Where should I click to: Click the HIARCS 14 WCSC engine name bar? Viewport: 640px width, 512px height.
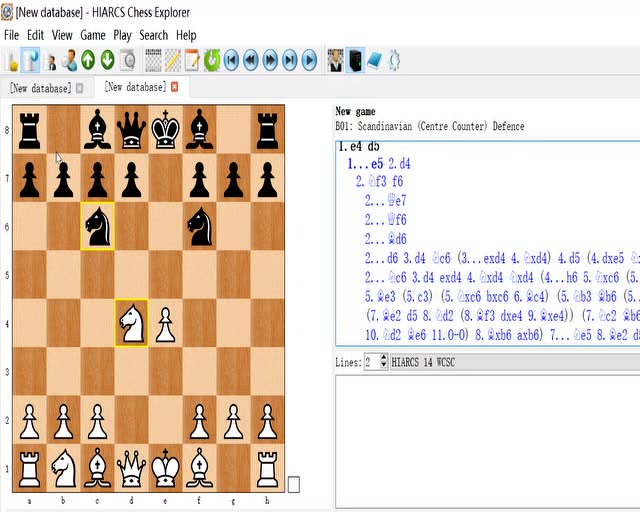tap(515, 362)
